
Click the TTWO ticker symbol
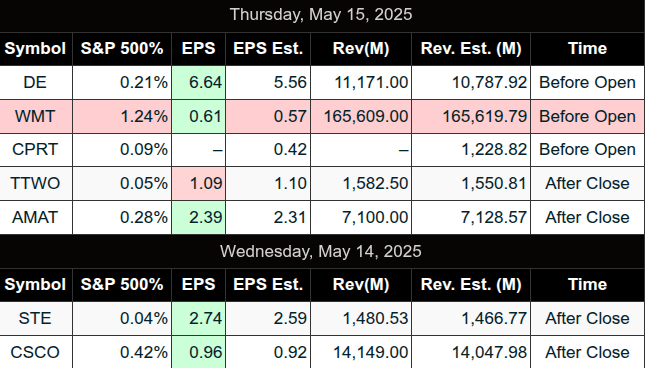pyautogui.click(x=35, y=183)
